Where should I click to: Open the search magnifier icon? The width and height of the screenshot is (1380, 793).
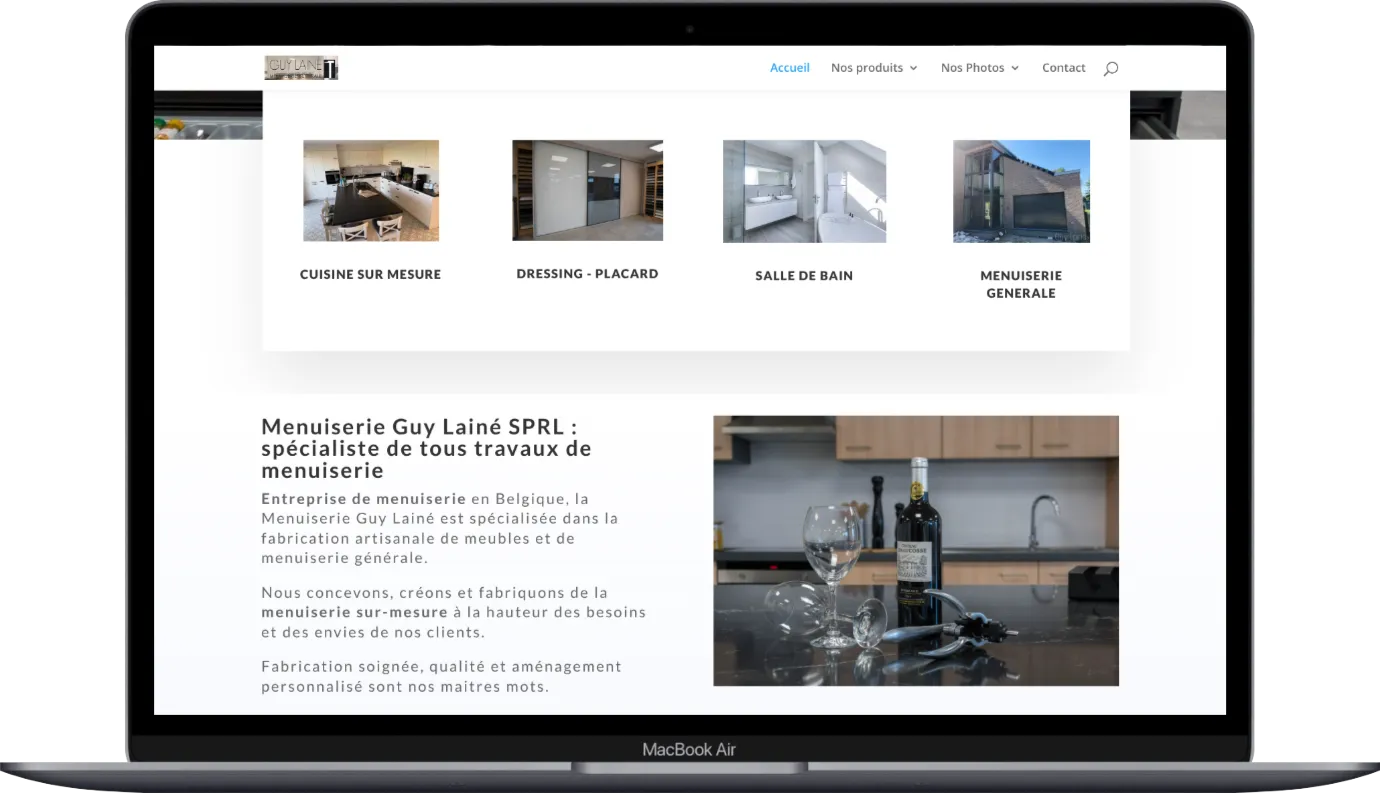click(1110, 68)
